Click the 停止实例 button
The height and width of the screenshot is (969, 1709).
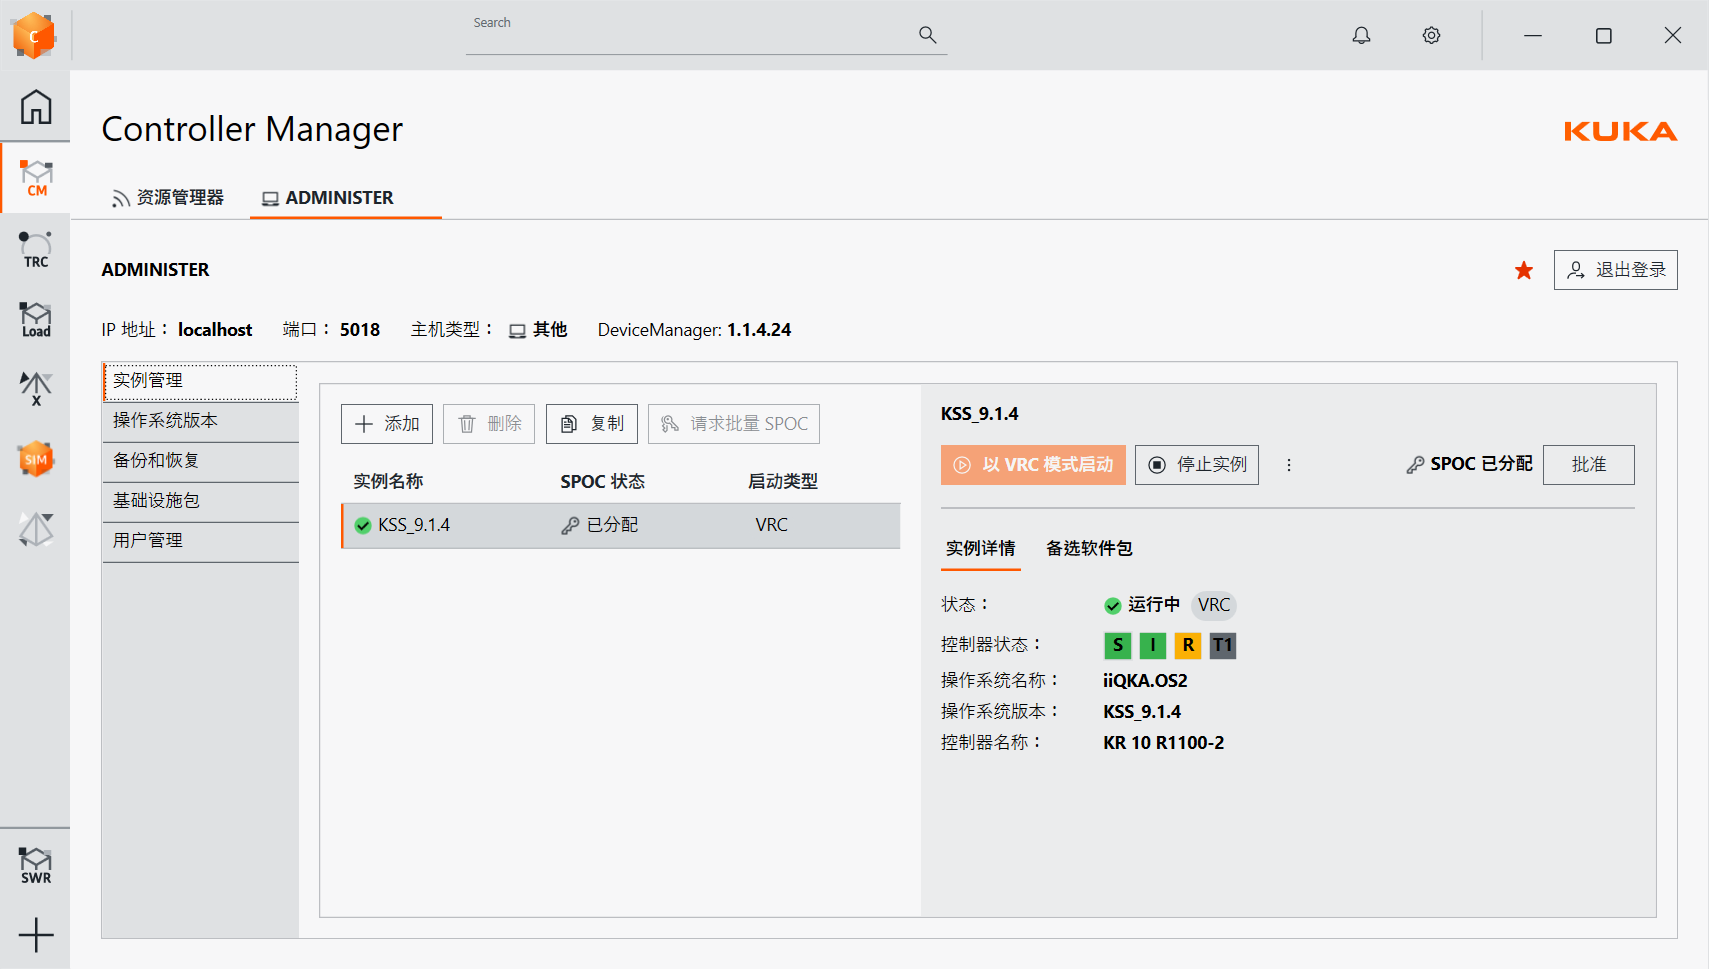click(1197, 465)
